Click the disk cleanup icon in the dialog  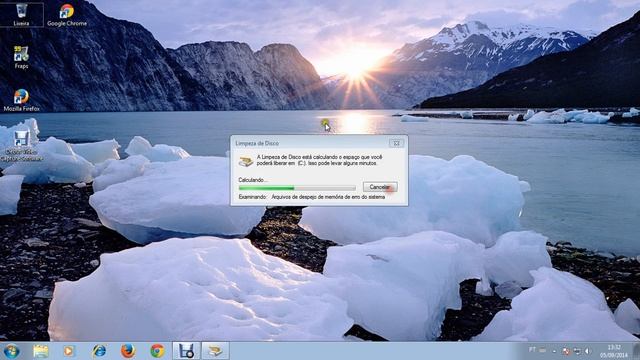(246, 161)
